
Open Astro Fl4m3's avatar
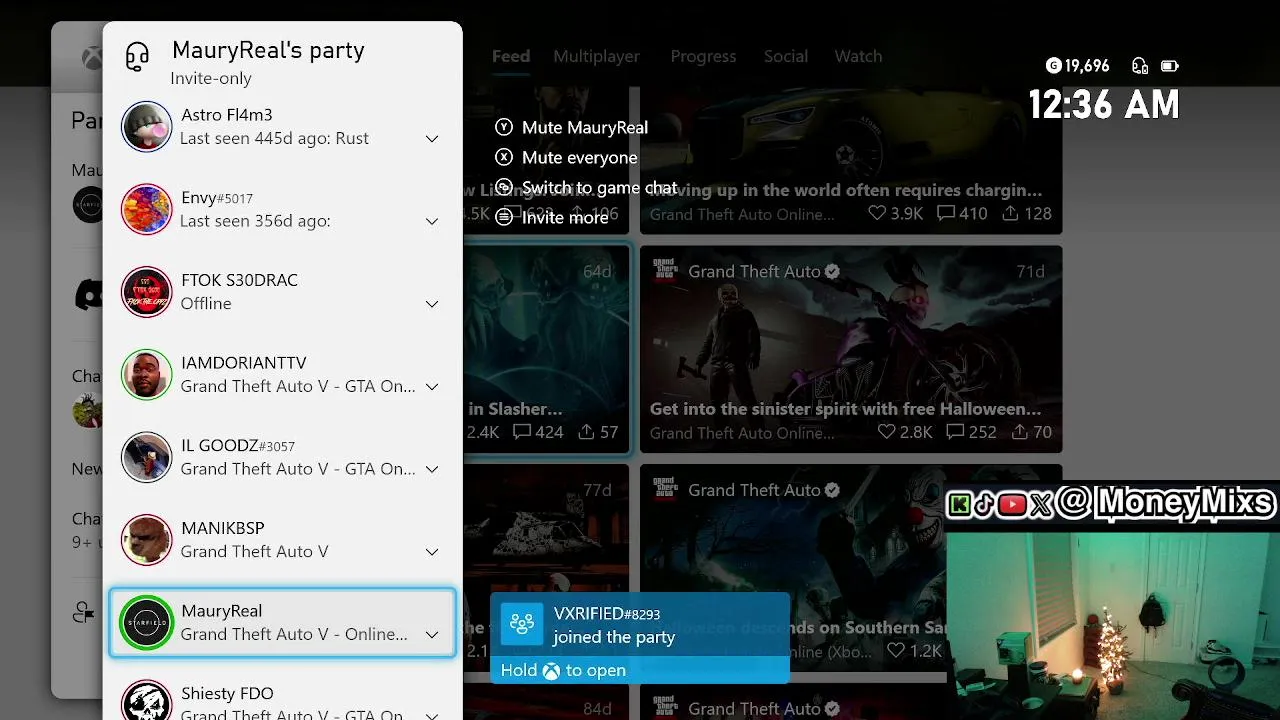point(147,127)
